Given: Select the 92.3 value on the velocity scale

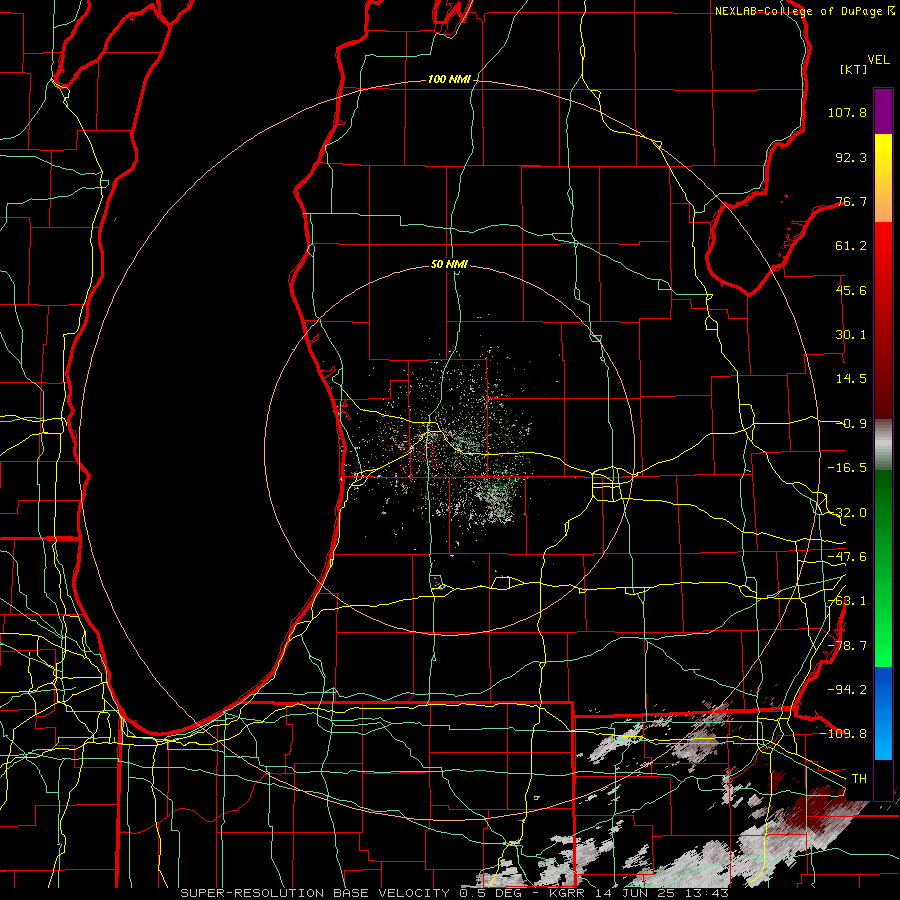Looking at the screenshot, I should pyautogui.click(x=851, y=157).
